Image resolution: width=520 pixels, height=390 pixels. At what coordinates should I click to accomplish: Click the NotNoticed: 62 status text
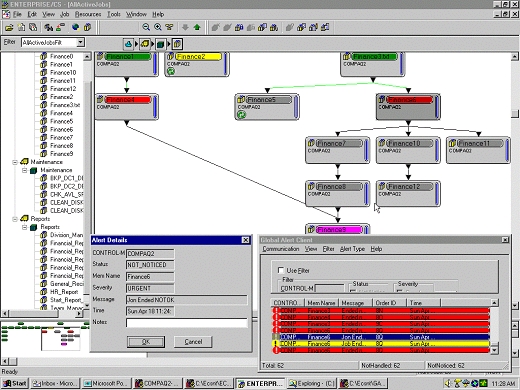click(x=445, y=365)
